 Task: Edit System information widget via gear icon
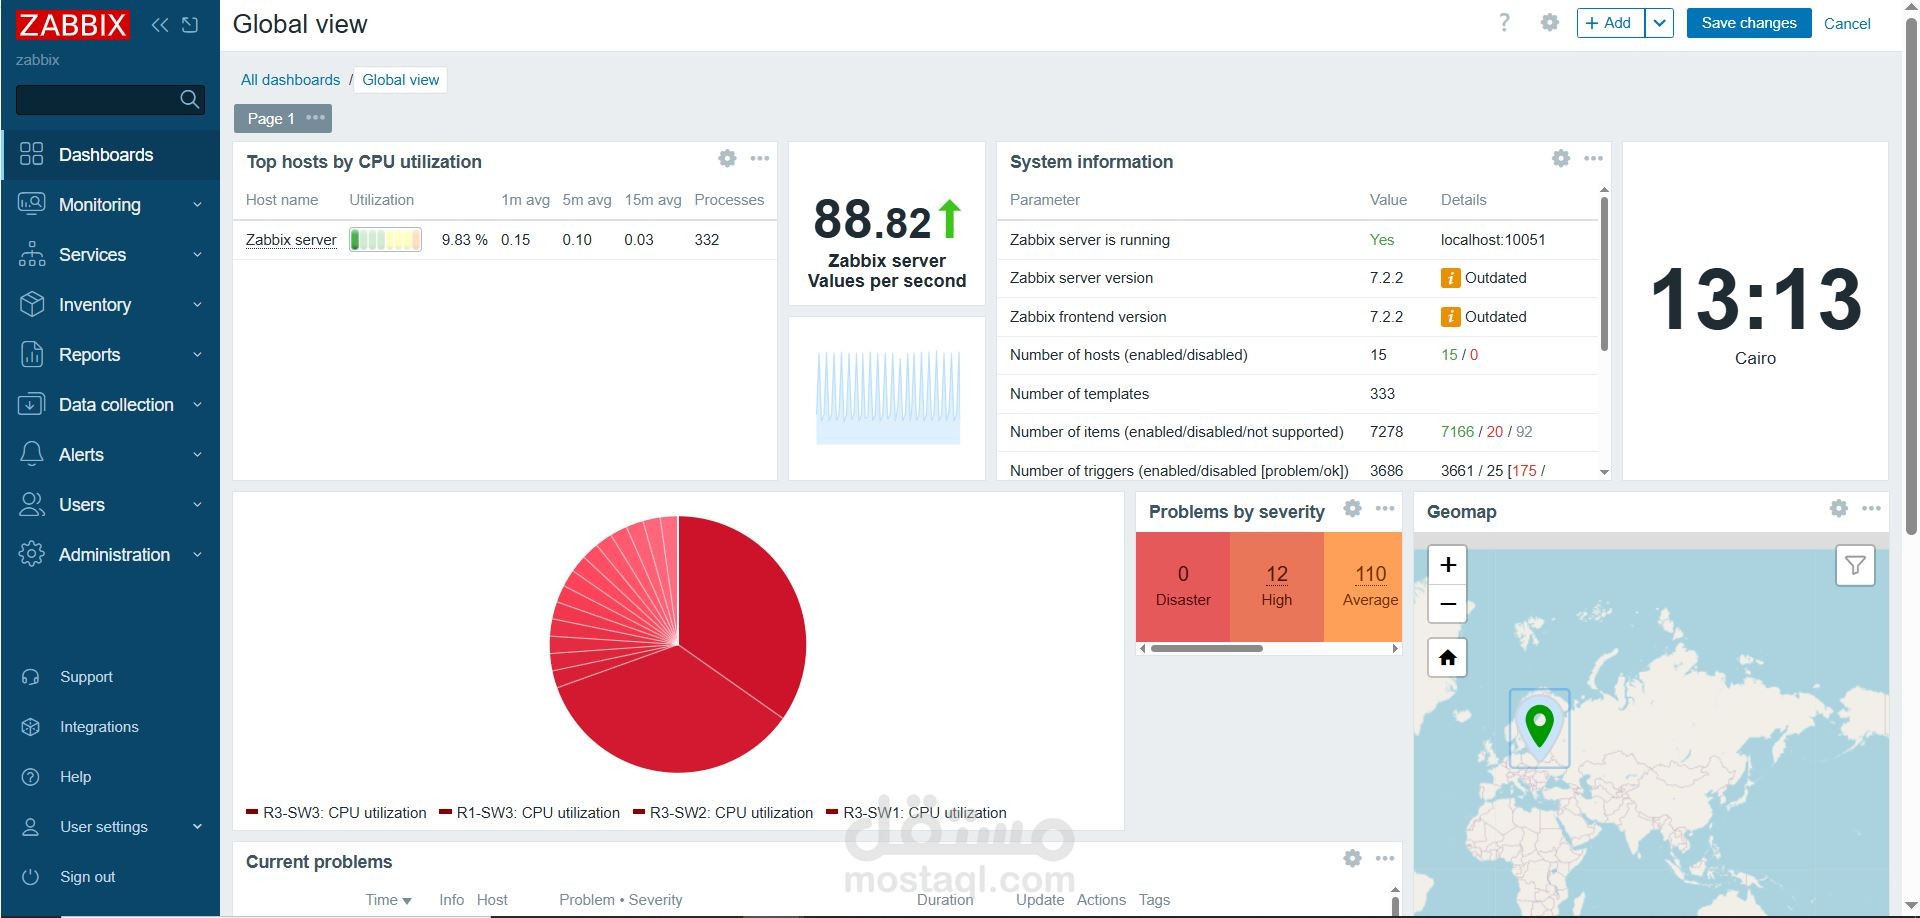coord(1561,158)
